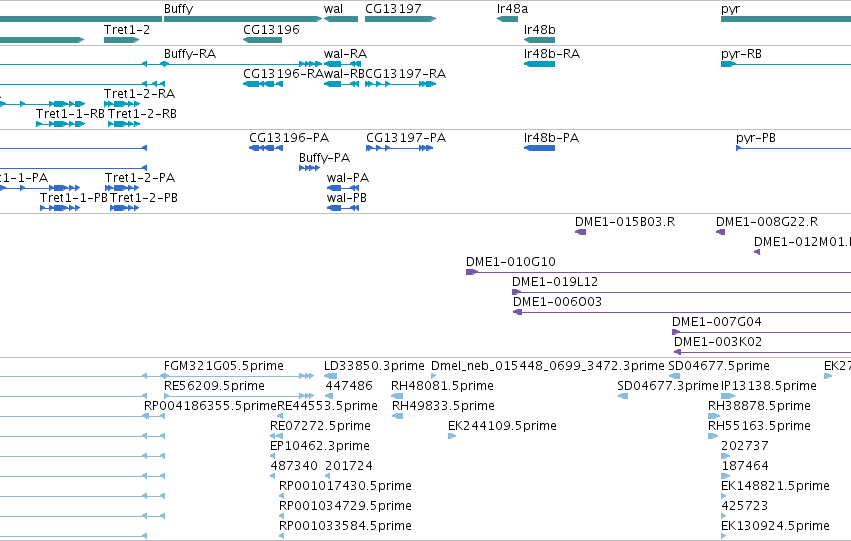Viewport: 851px width, 541px height.
Task: Select the 425723 feature
Action: pos(723,517)
